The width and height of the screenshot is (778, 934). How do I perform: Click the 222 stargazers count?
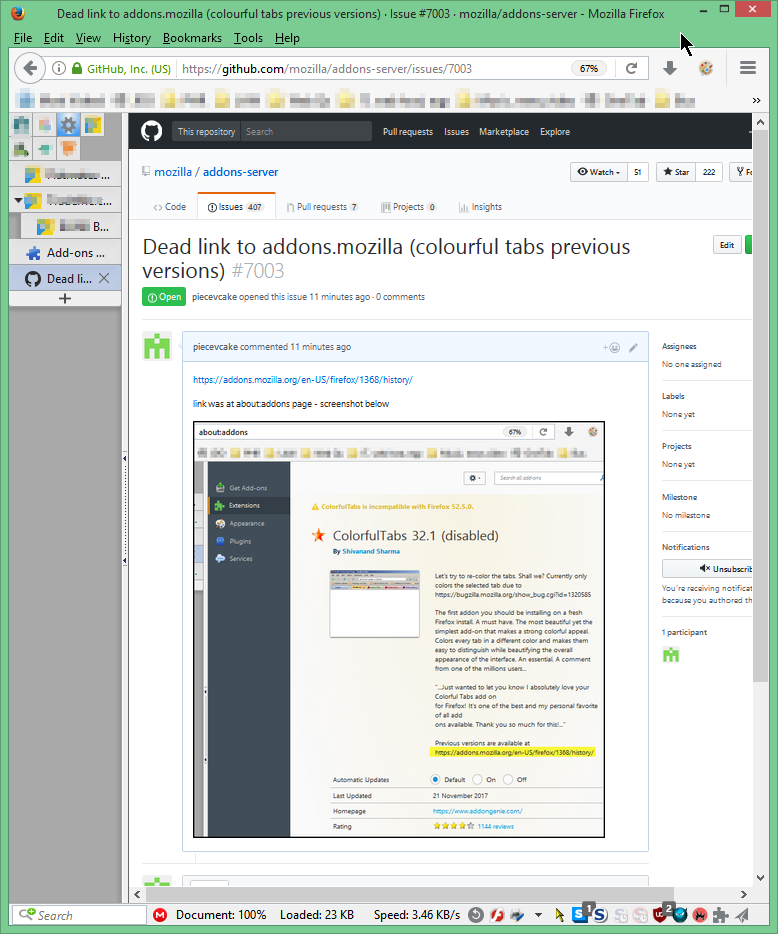[x=709, y=172]
